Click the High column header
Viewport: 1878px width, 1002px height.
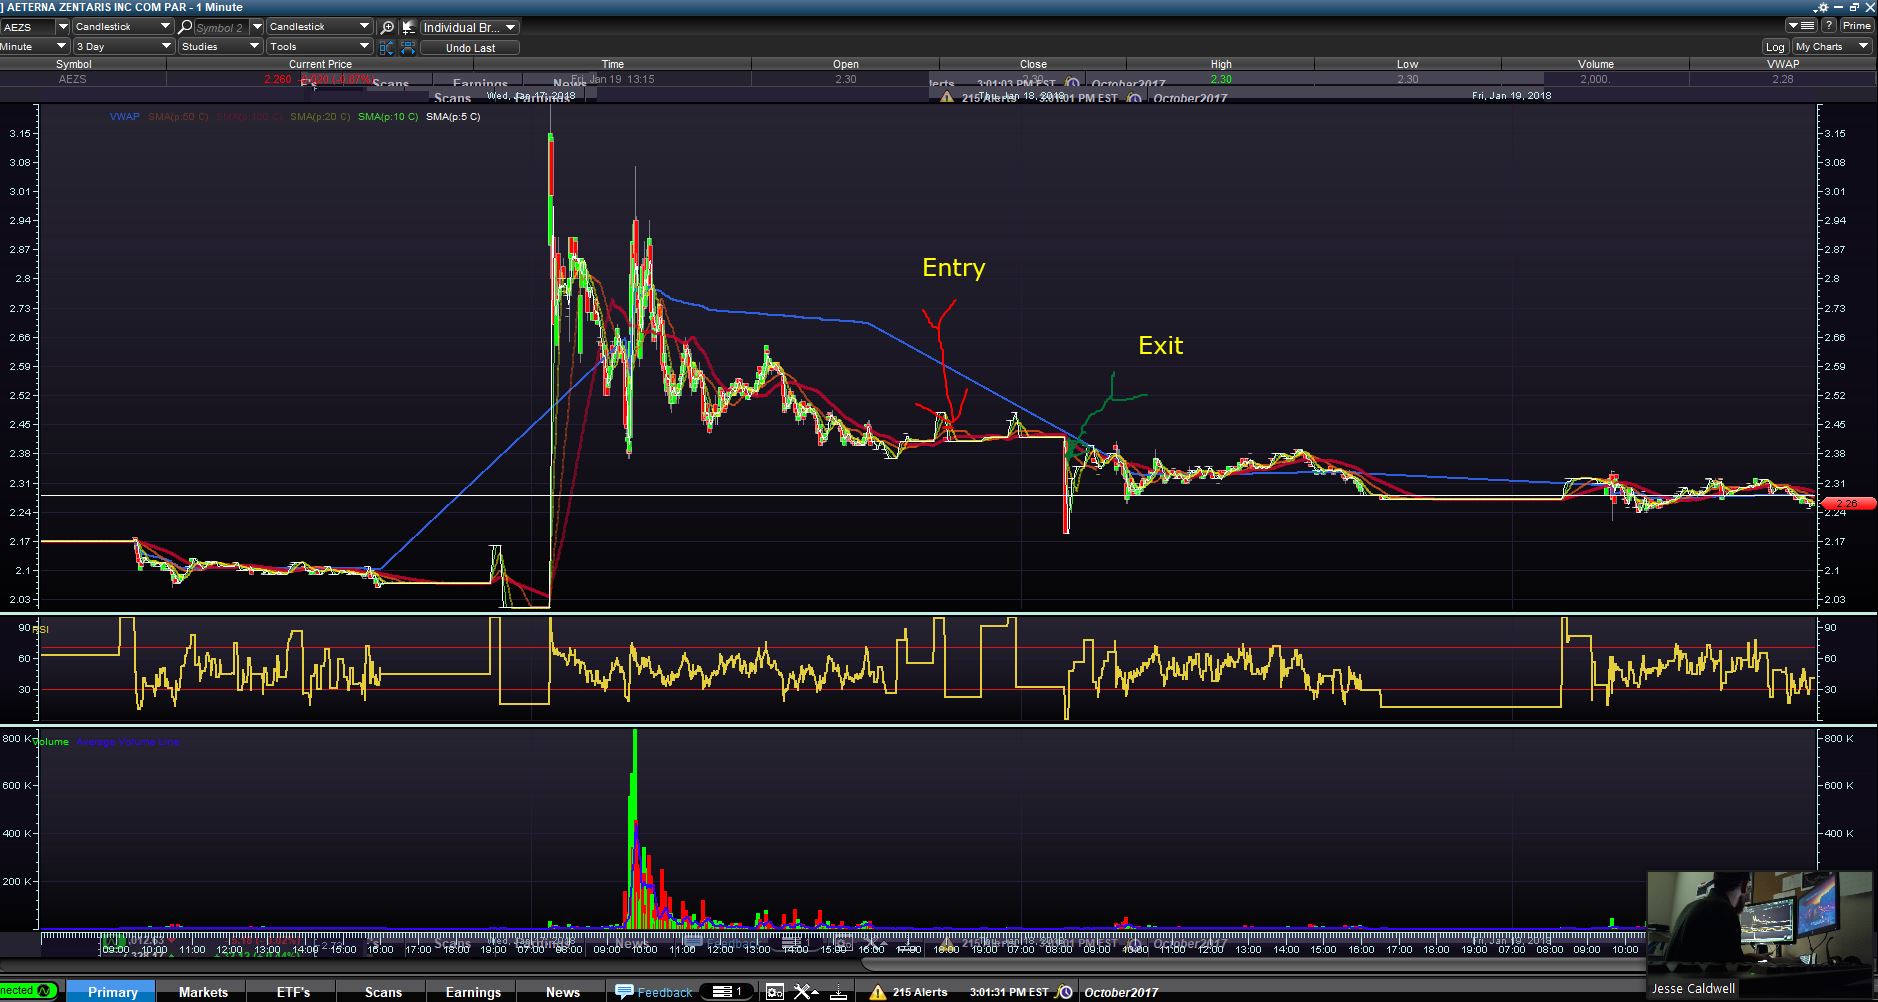[1221, 64]
